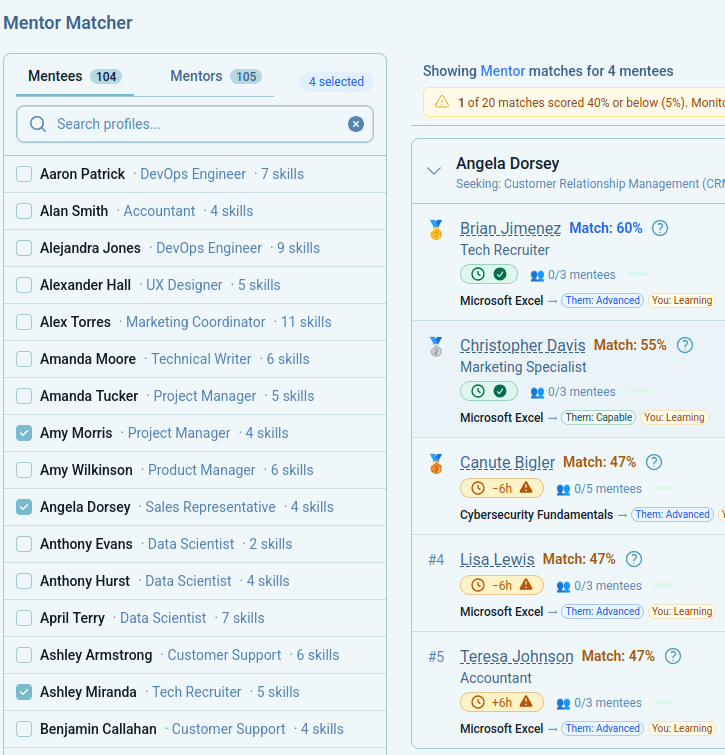
Task: Click mentees icon for Teresa Johnson
Action: point(563,703)
